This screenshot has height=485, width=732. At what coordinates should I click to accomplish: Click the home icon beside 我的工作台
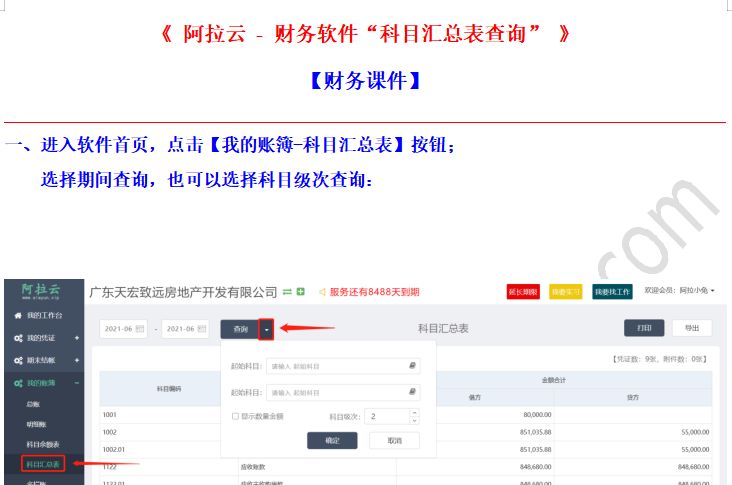18,316
